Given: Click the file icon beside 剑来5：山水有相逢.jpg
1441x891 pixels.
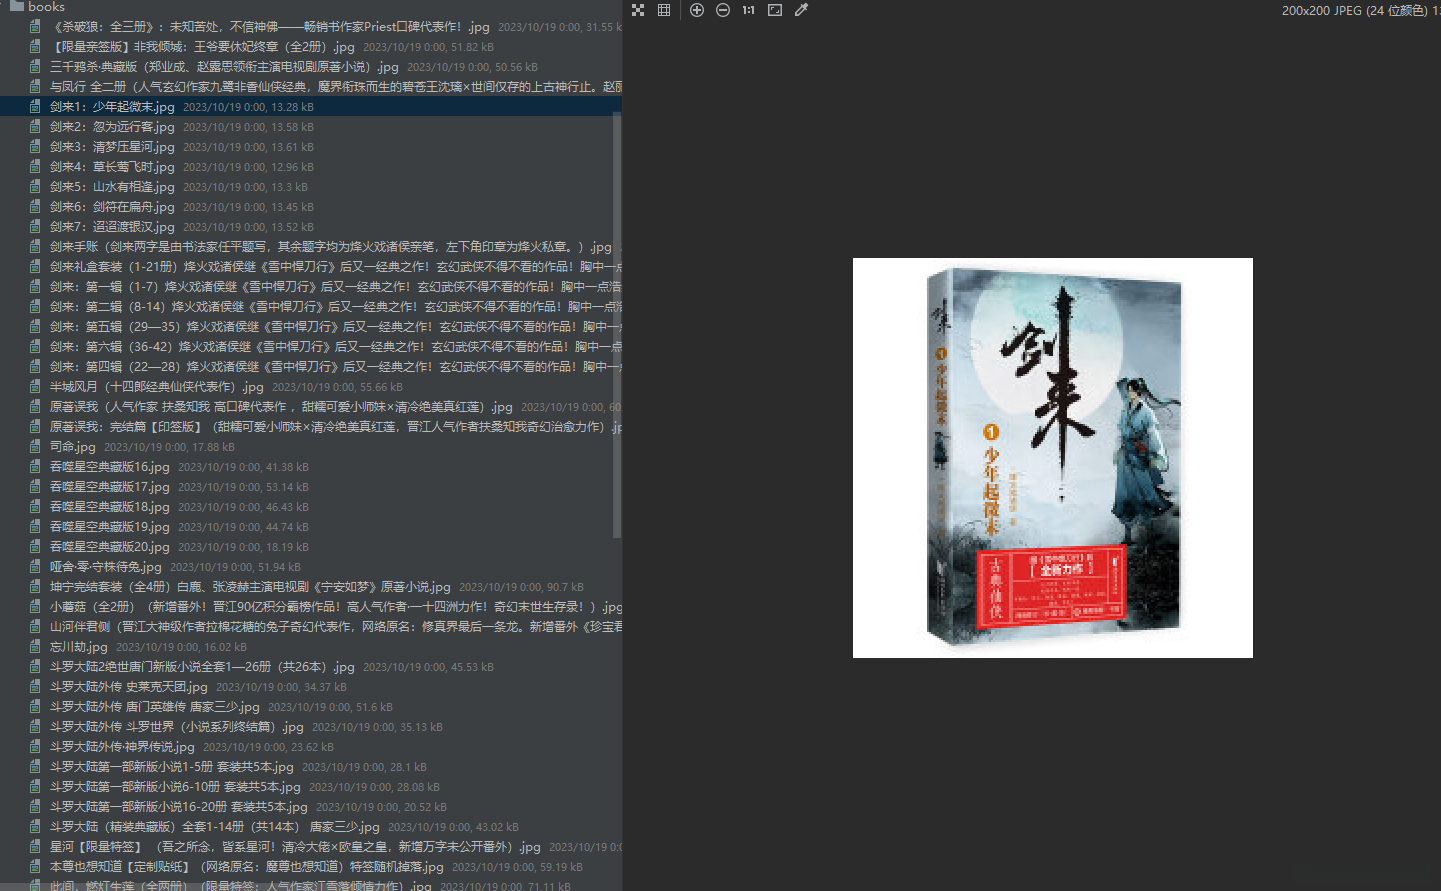Looking at the screenshot, I should tap(35, 187).
